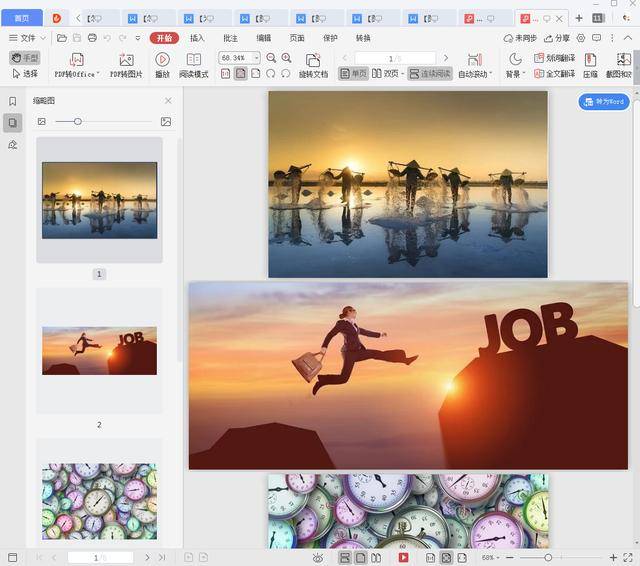Set actual size 1:1 view in ribbon
The image size is (640, 566).
point(225,74)
